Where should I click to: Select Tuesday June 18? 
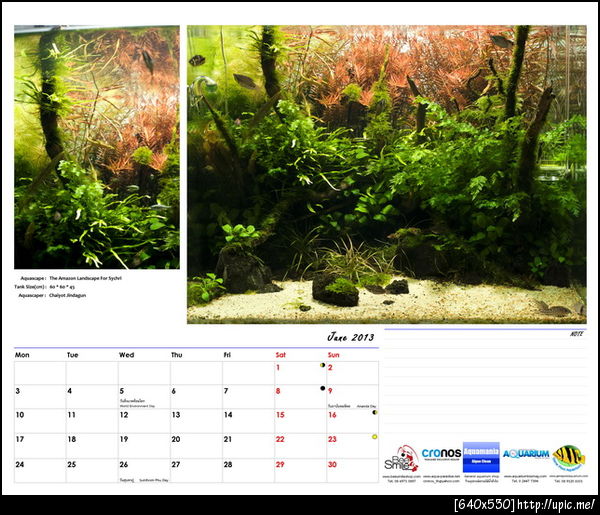tap(92, 446)
